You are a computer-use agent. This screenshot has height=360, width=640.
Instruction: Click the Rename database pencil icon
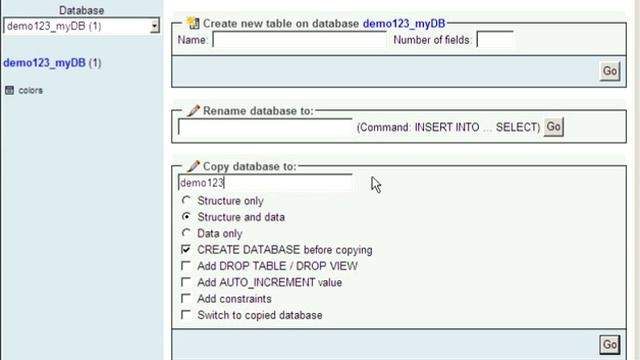click(193, 111)
